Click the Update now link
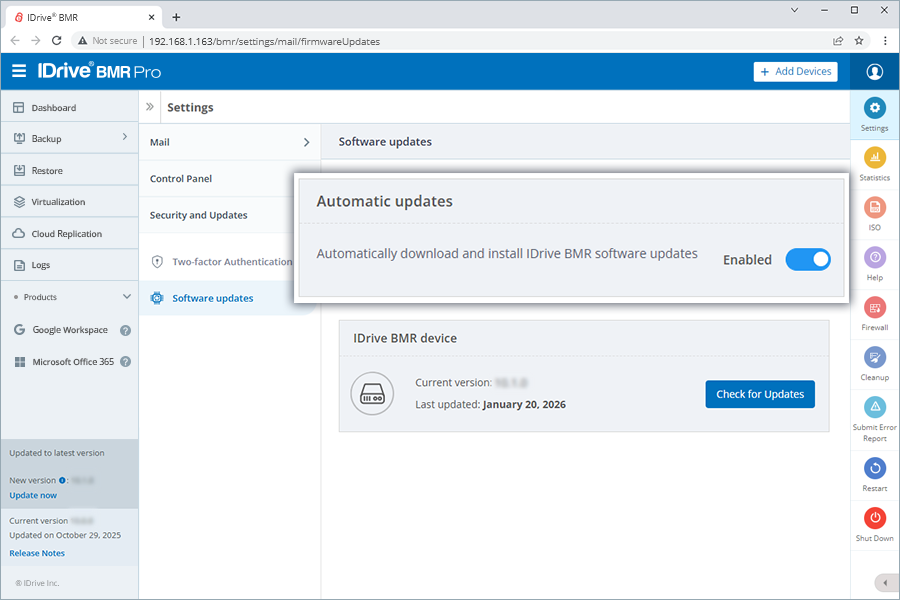900x600 pixels. (33, 495)
